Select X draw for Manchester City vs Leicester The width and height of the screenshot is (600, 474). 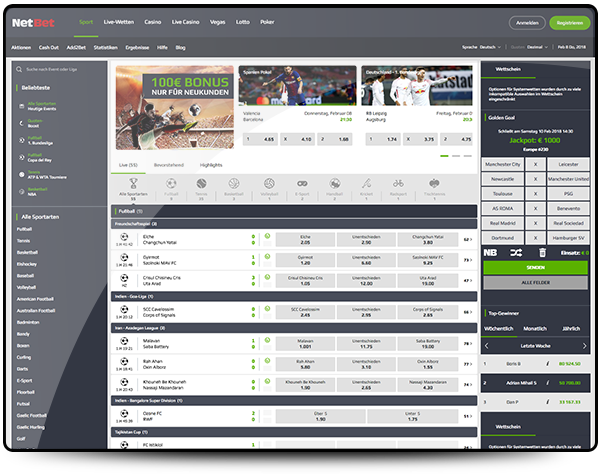(535, 164)
